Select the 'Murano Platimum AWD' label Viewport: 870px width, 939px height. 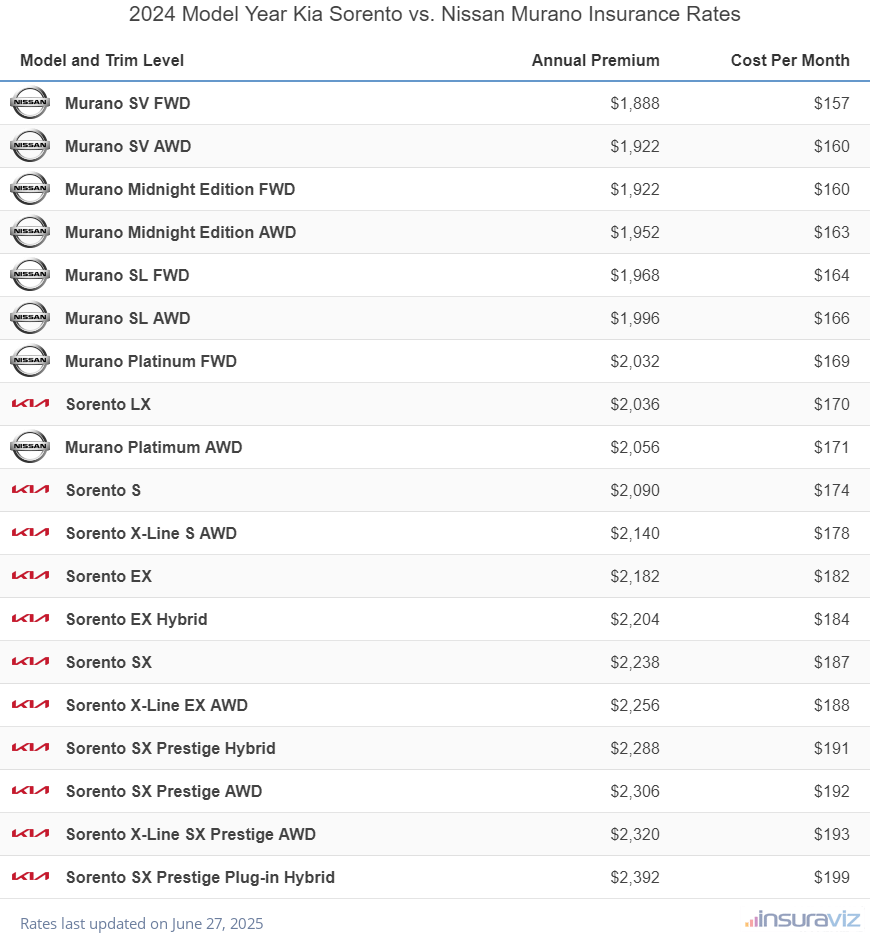click(154, 447)
